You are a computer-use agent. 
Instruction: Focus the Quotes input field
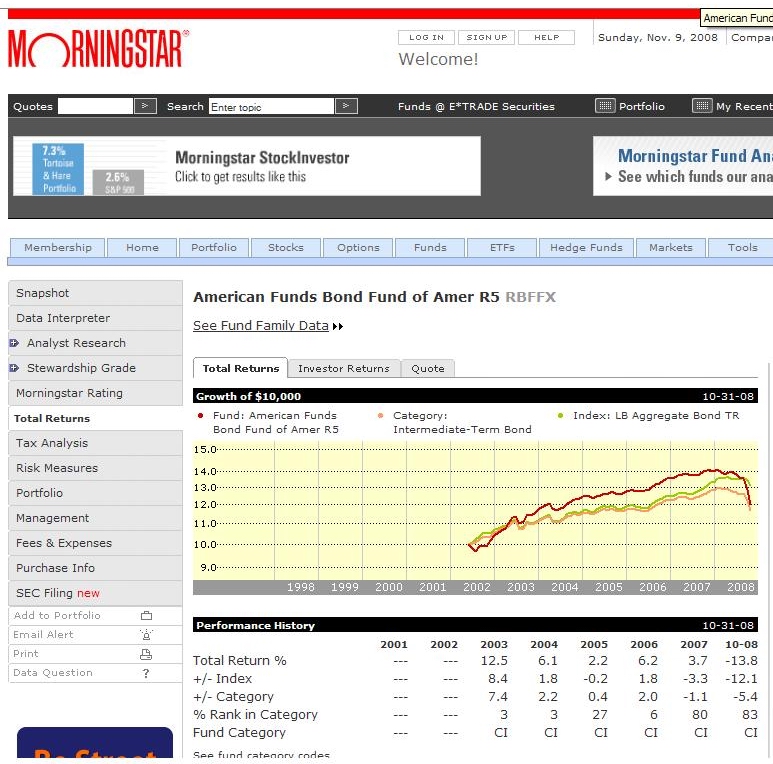coord(95,106)
